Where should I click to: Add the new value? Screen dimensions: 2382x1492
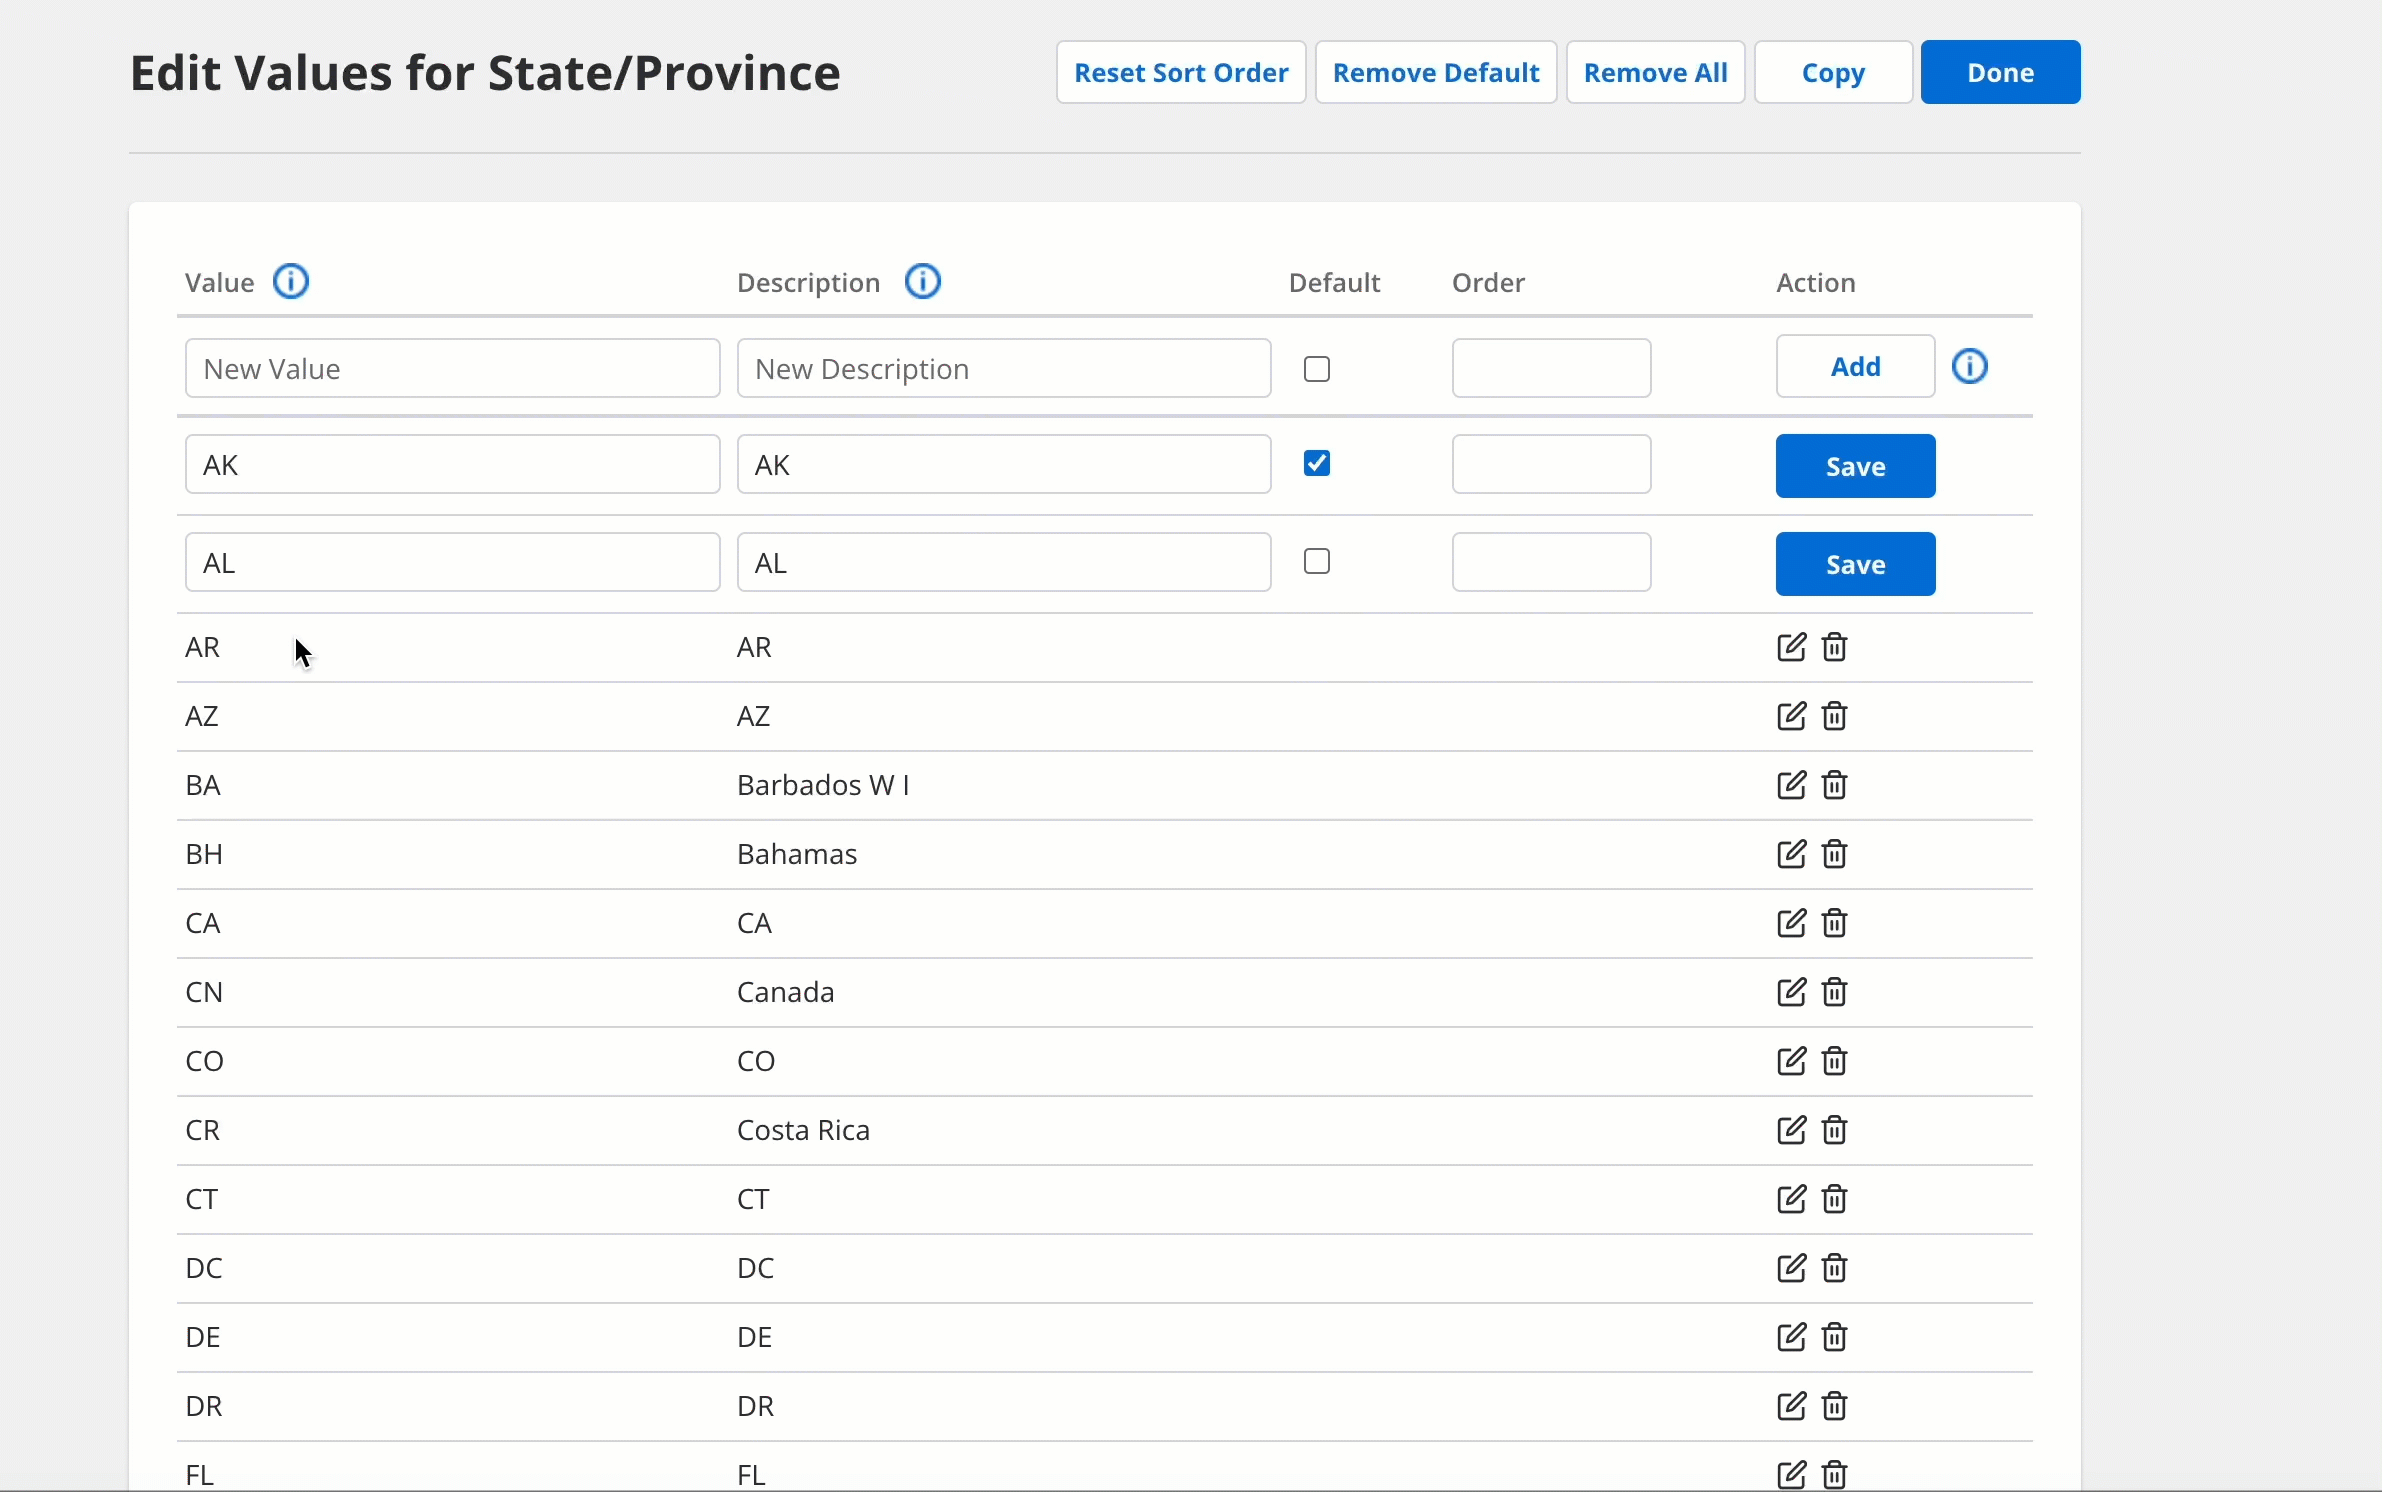click(x=1855, y=366)
